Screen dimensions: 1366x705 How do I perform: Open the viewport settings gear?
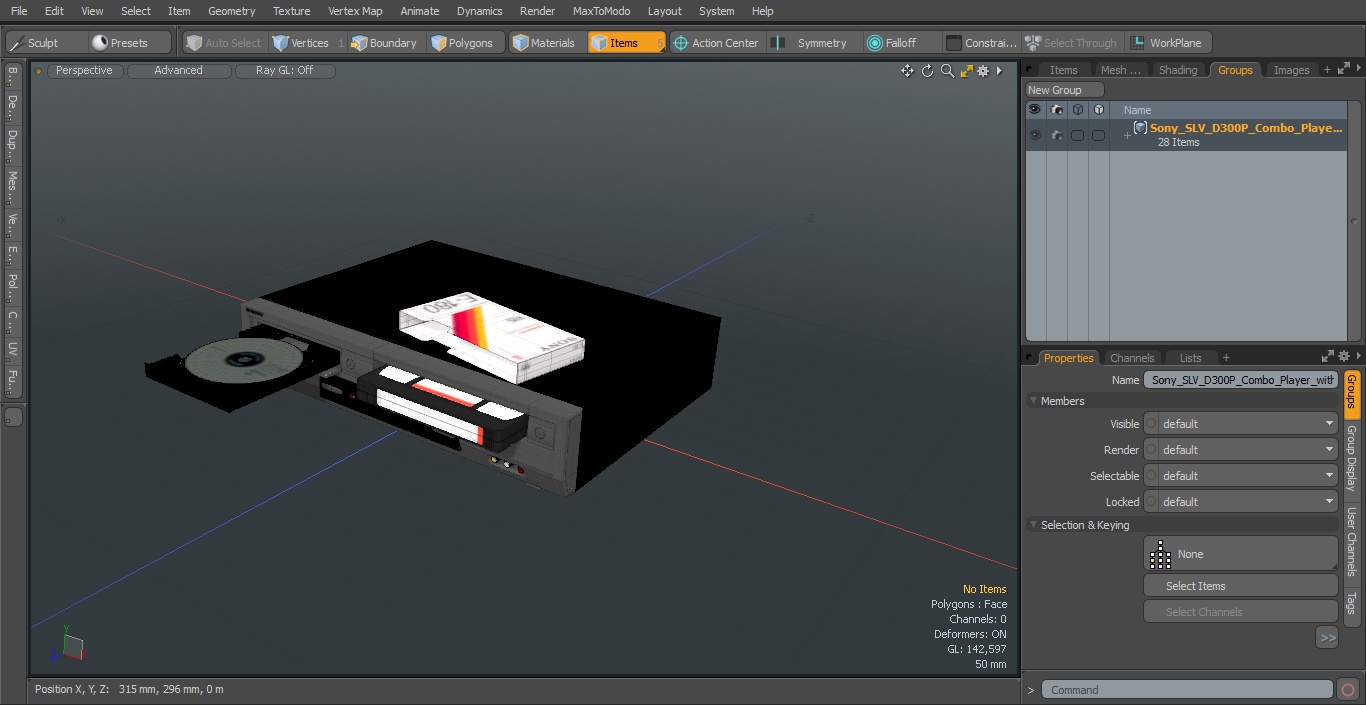[983, 71]
